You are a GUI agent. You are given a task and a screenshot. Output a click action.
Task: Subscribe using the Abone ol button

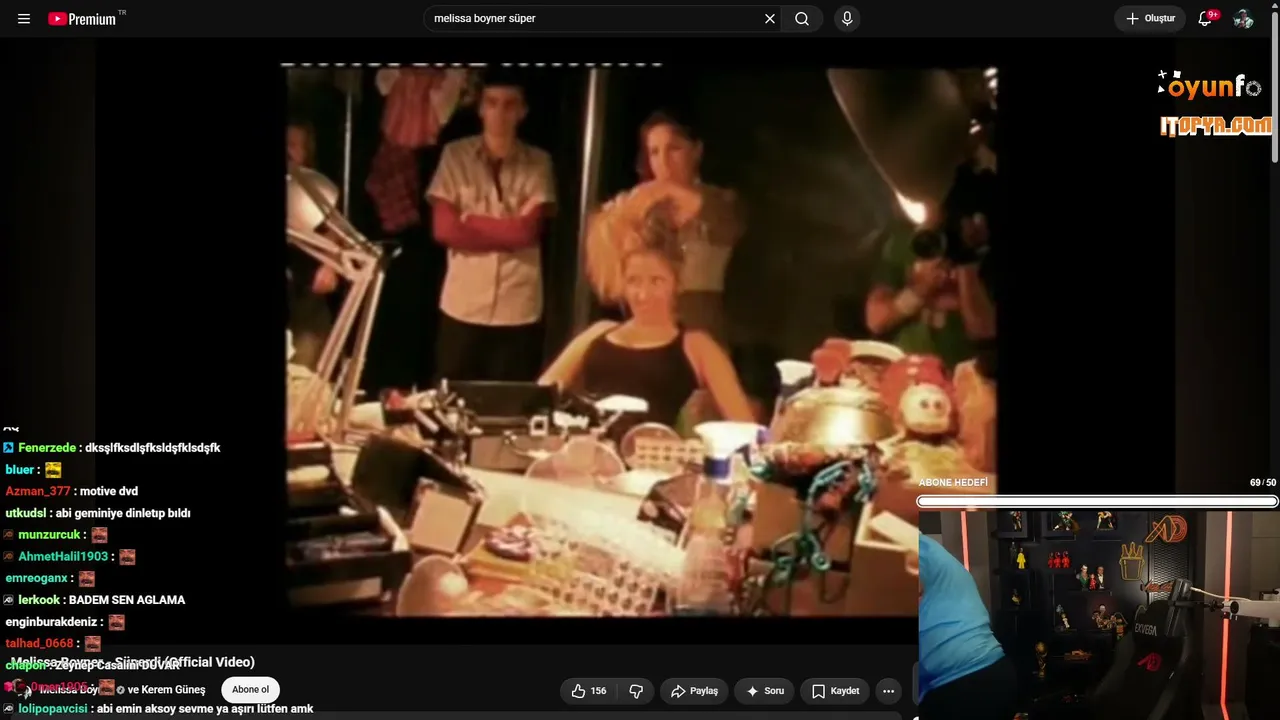tap(250, 690)
